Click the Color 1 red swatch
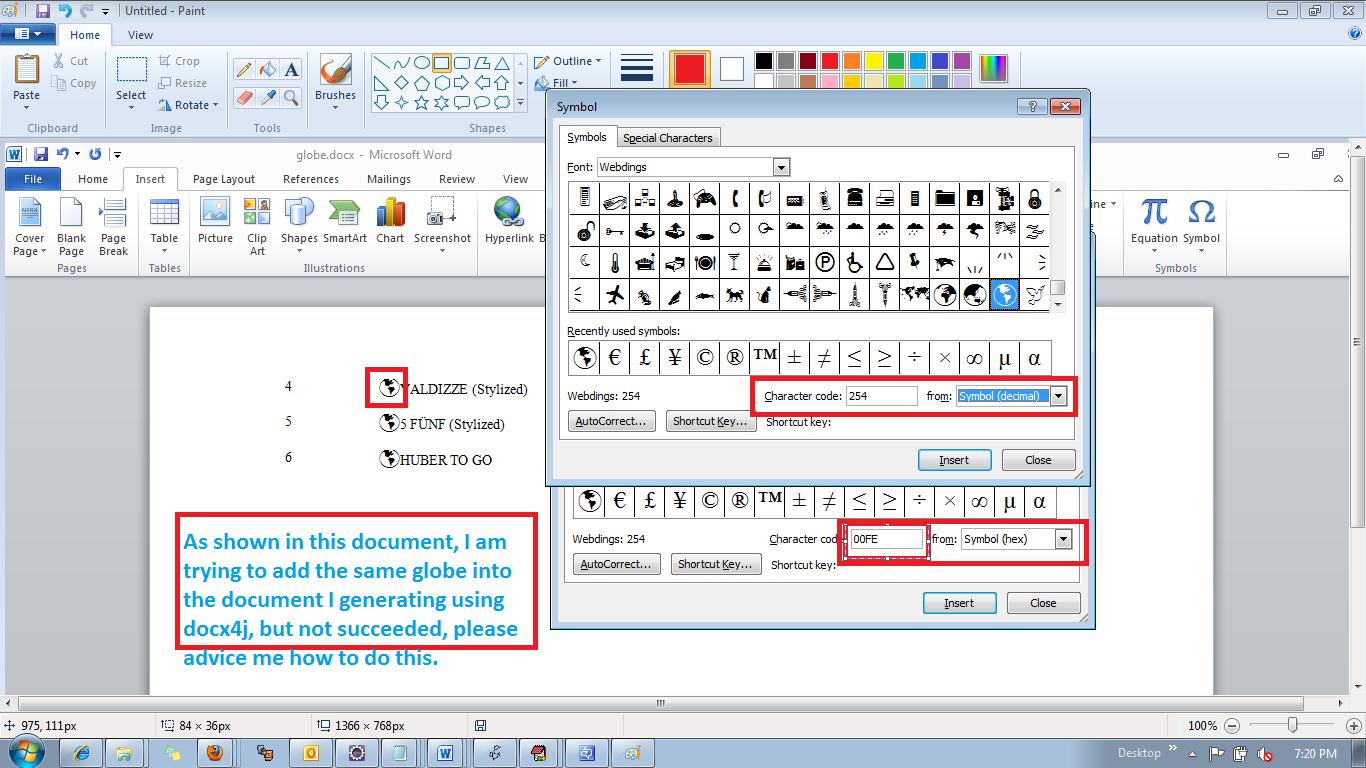Viewport: 1366px width, 768px height. tap(690, 68)
